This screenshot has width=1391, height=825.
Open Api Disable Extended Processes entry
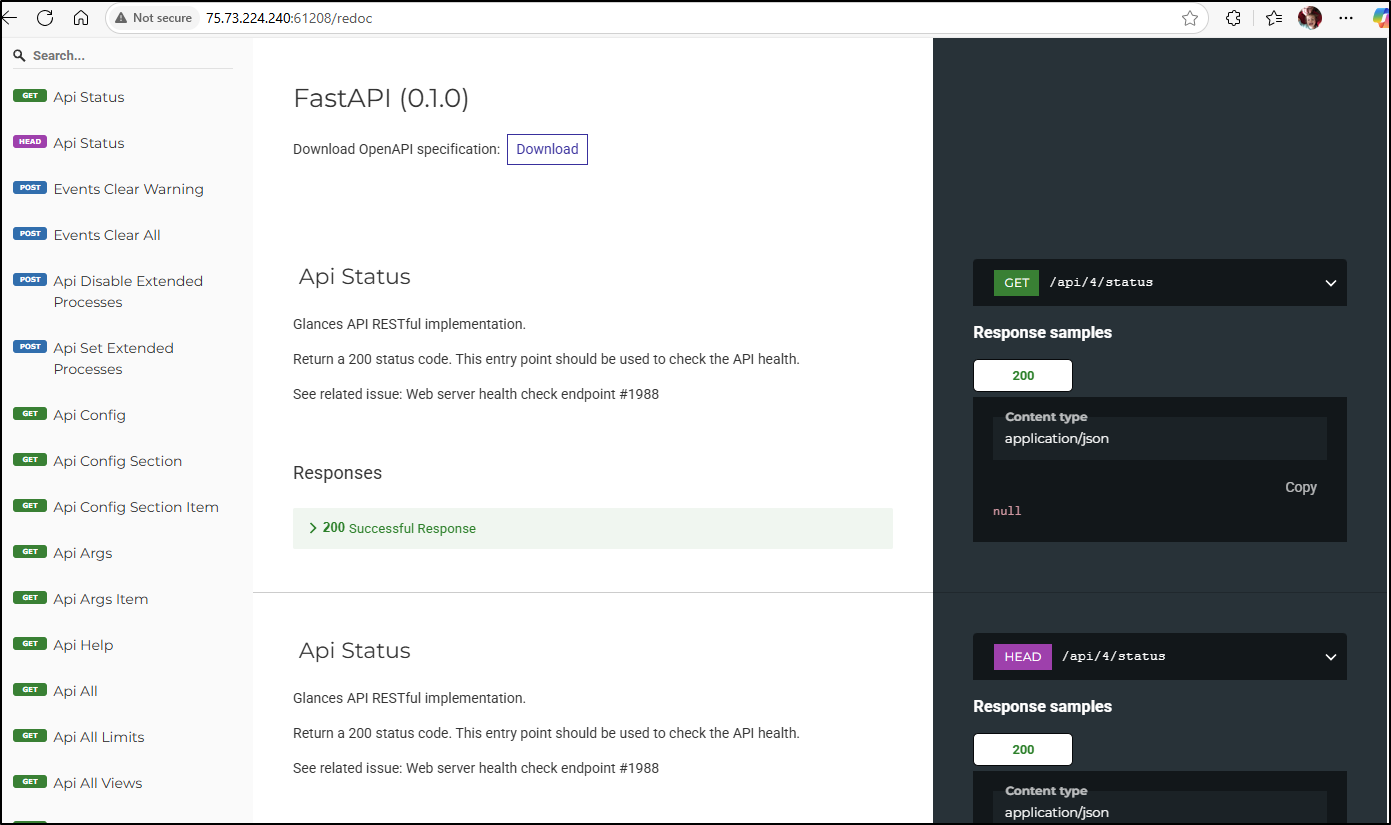pyautogui.click(x=126, y=291)
